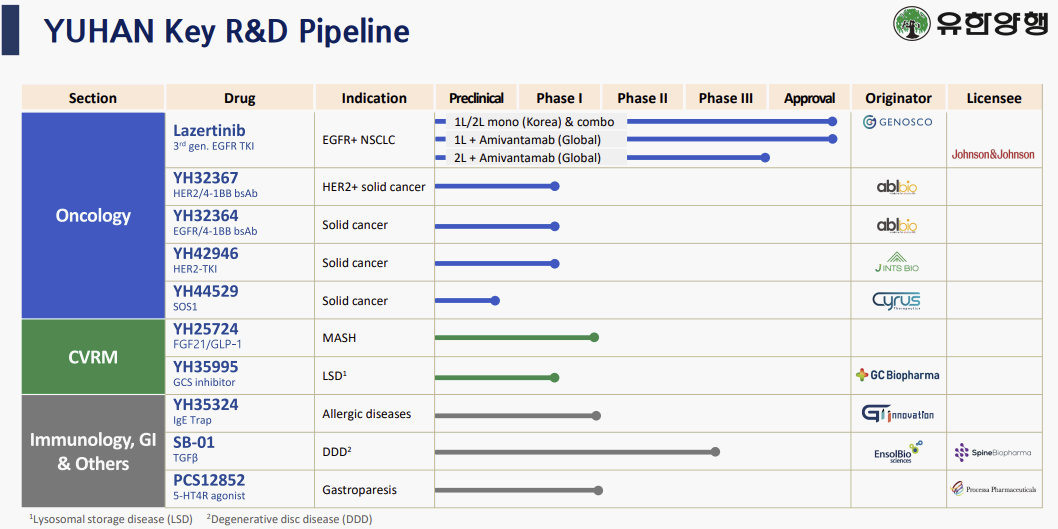Image resolution: width=1058 pixels, height=529 pixels.
Task: Click the GC Biopharma logo
Action: click(x=897, y=376)
